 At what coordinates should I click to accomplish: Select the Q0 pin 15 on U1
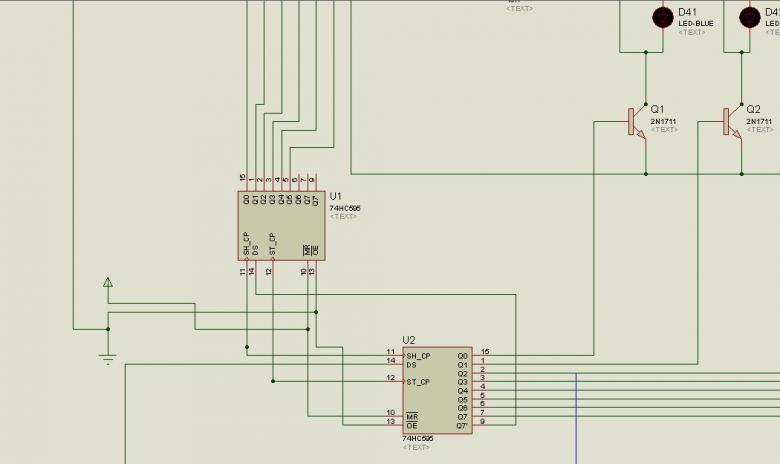tap(245, 183)
